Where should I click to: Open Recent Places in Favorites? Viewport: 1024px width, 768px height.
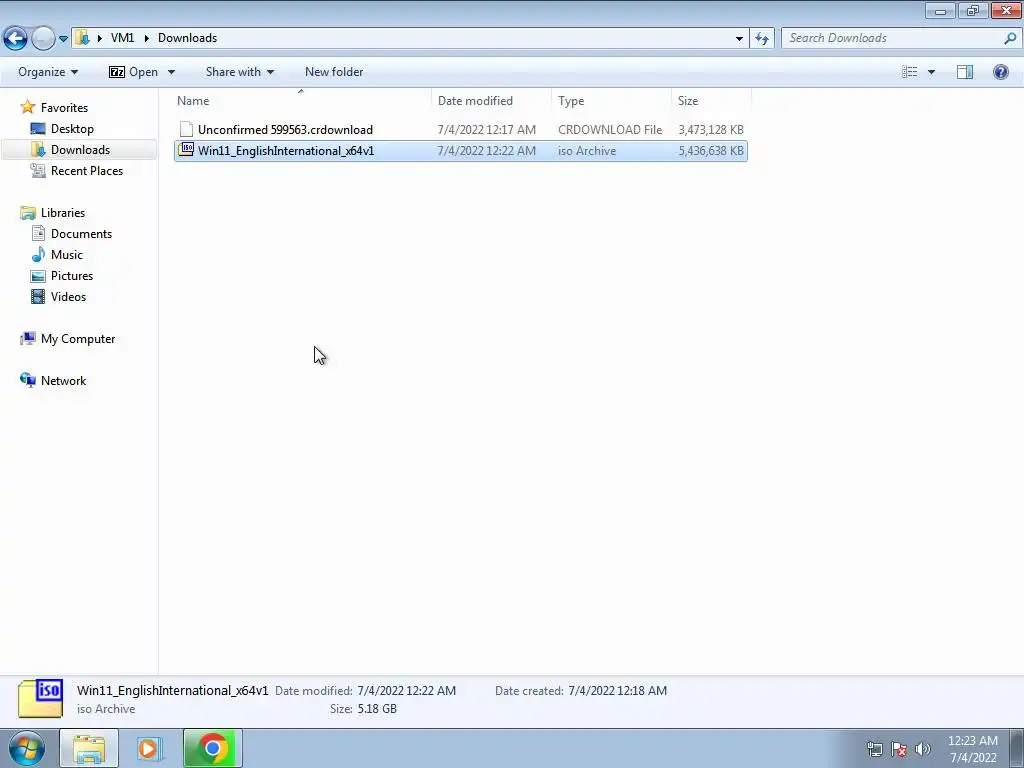point(87,170)
